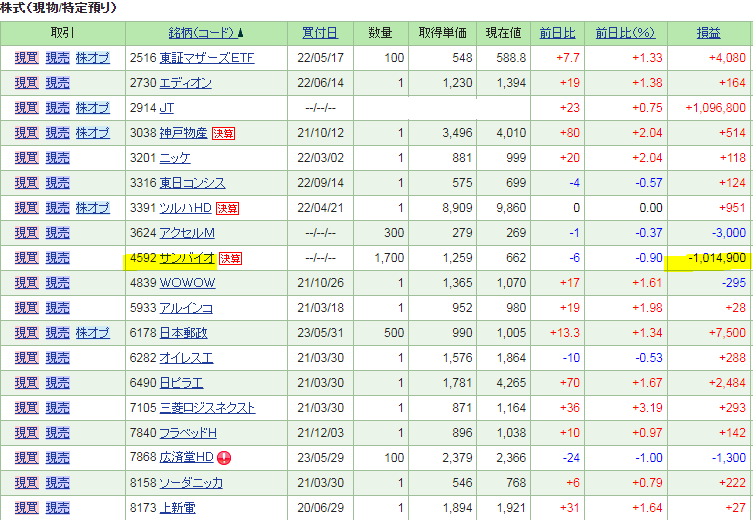This screenshot has height=520, width=753.
Task: Open the 日本郵政 stock link
Action: click(183, 333)
